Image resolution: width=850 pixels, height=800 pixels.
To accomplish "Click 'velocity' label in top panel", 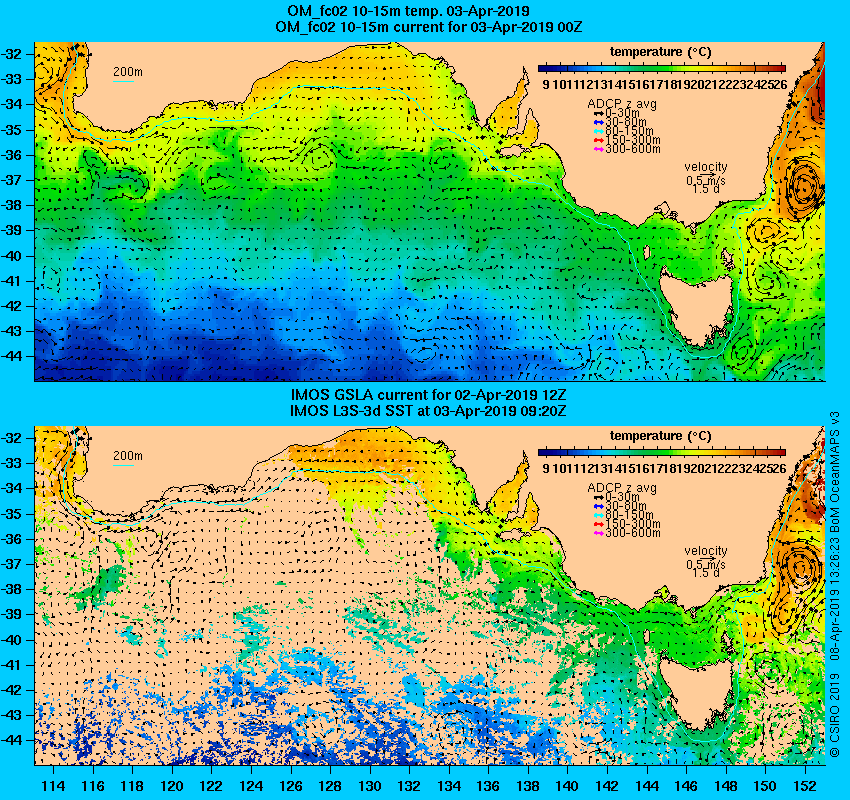I will point(706,167).
